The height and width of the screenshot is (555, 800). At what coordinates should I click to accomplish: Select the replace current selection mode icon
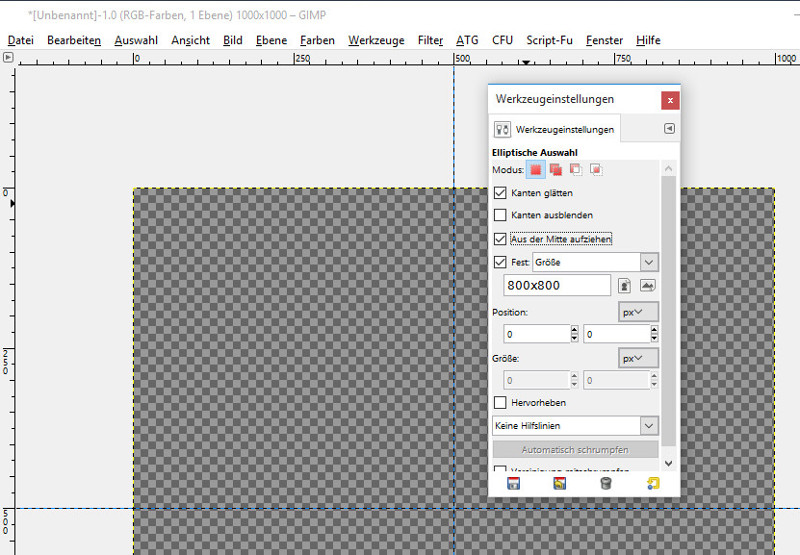536,170
